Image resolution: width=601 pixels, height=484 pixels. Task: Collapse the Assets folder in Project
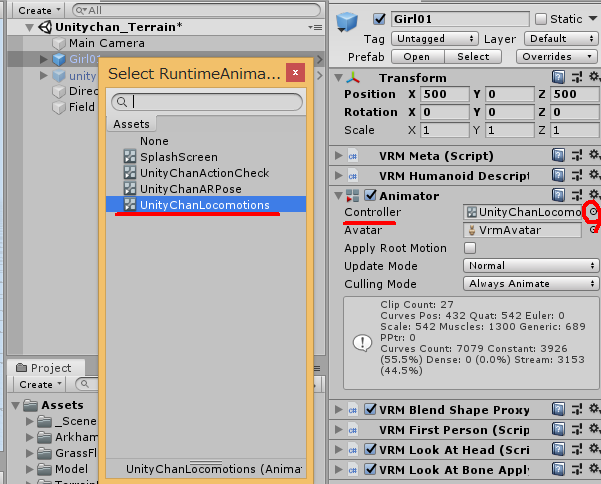[x=15, y=405]
